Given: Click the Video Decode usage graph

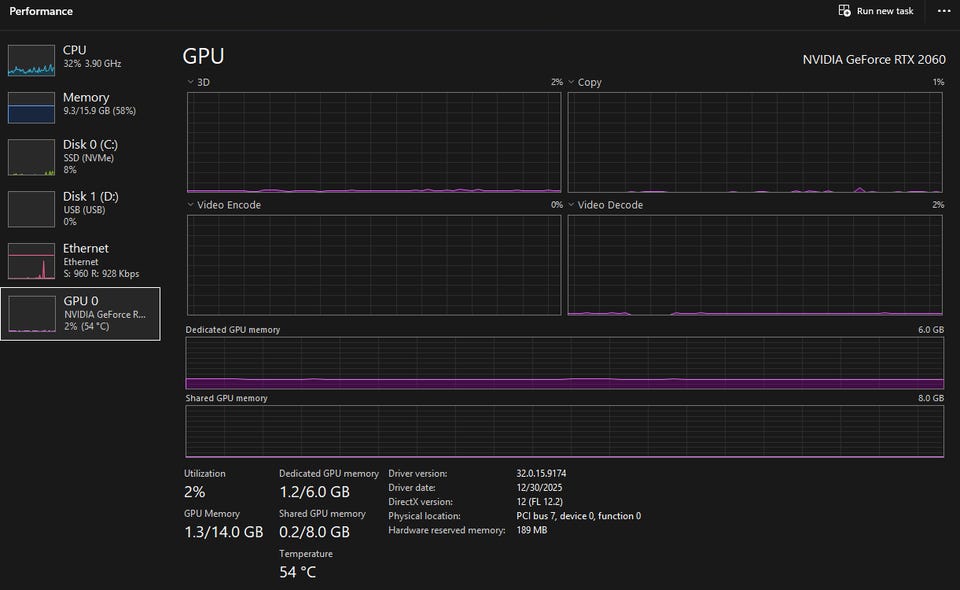Looking at the screenshot, I should click(x=755, y=265).
